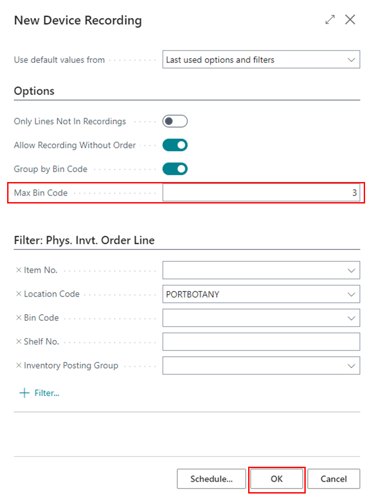
Task: Turn off Allow Recording Without Order
Action: pos(175,145)
